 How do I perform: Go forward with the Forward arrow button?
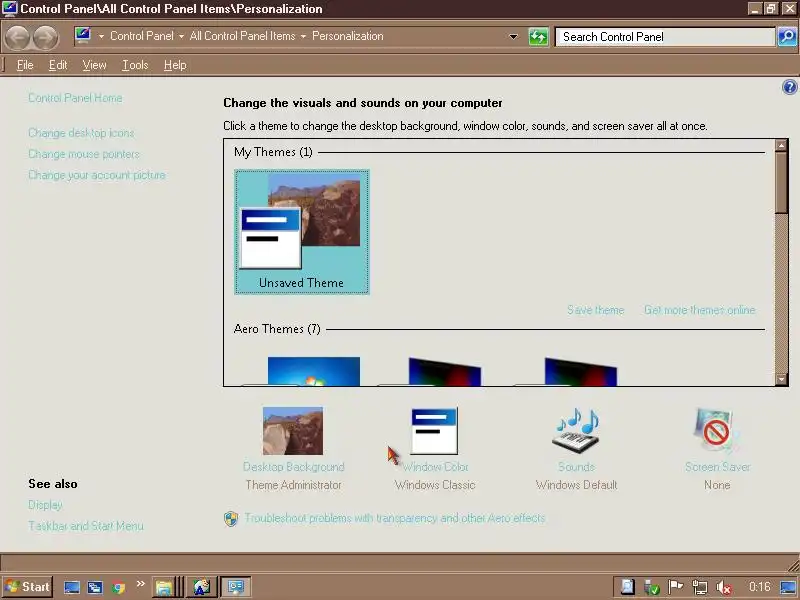click(45, 37)
